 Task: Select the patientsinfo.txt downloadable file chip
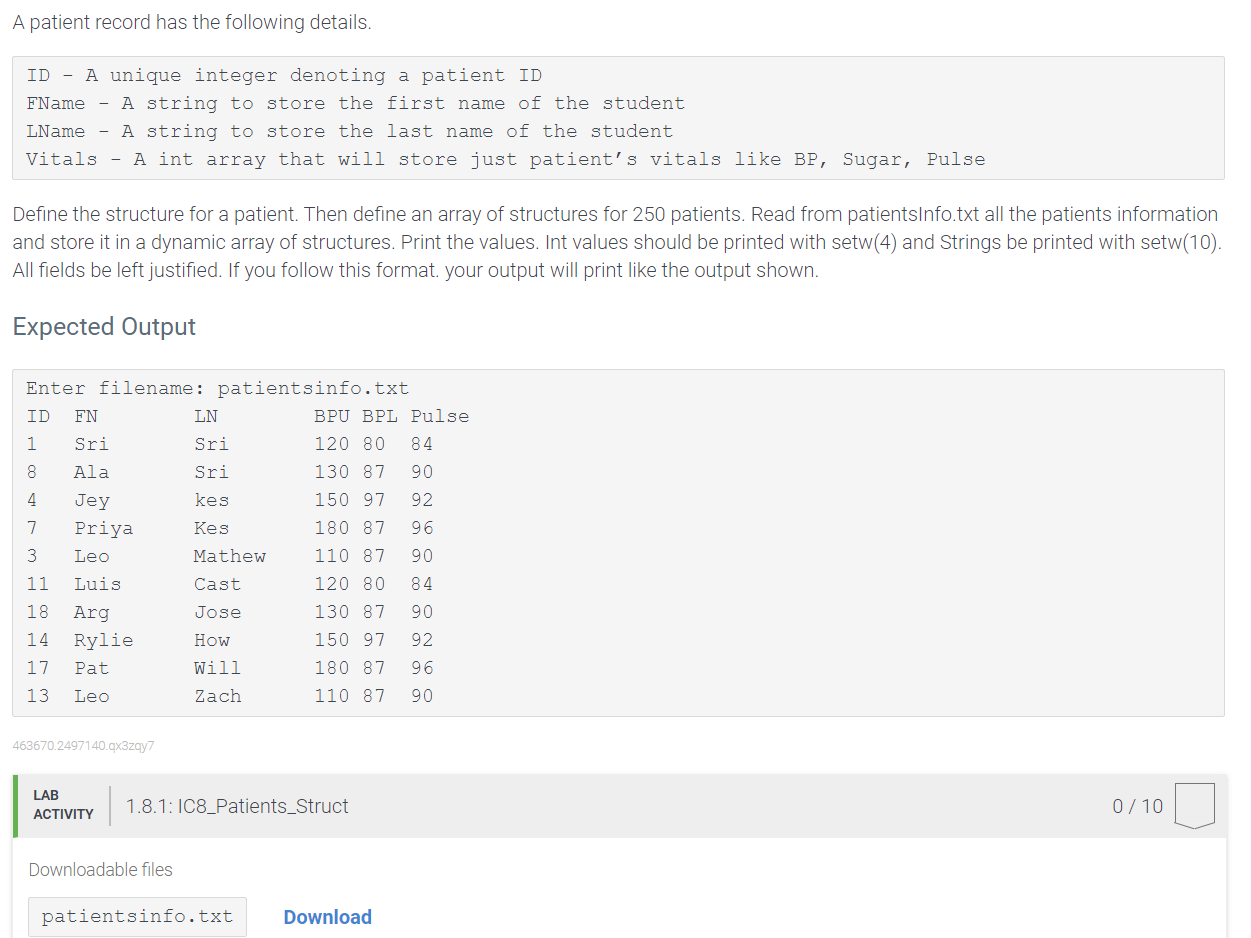[137, 916]
